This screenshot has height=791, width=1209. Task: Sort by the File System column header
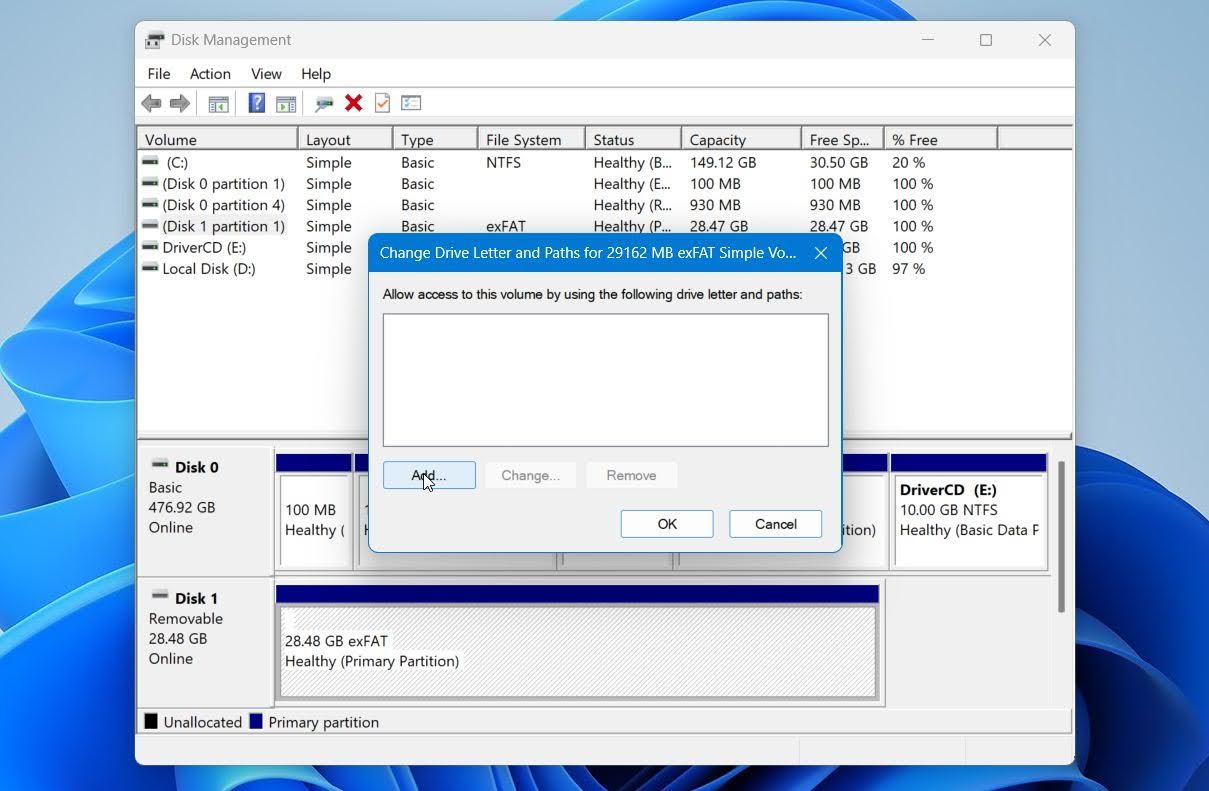pos(531,140)
